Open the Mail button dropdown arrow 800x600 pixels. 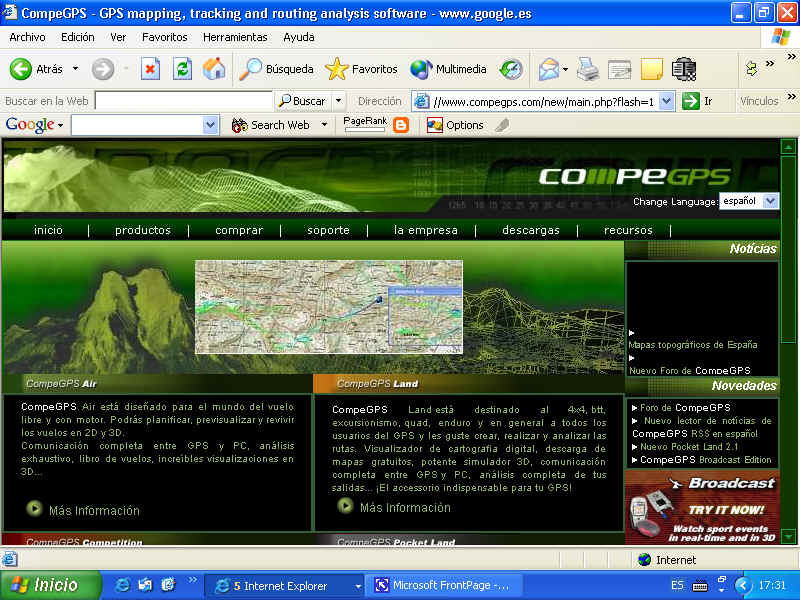(565, 69)
